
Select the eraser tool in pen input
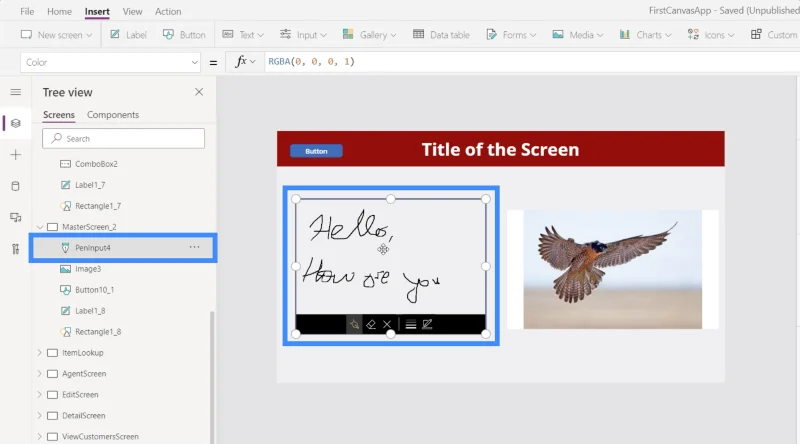[371, 324]
